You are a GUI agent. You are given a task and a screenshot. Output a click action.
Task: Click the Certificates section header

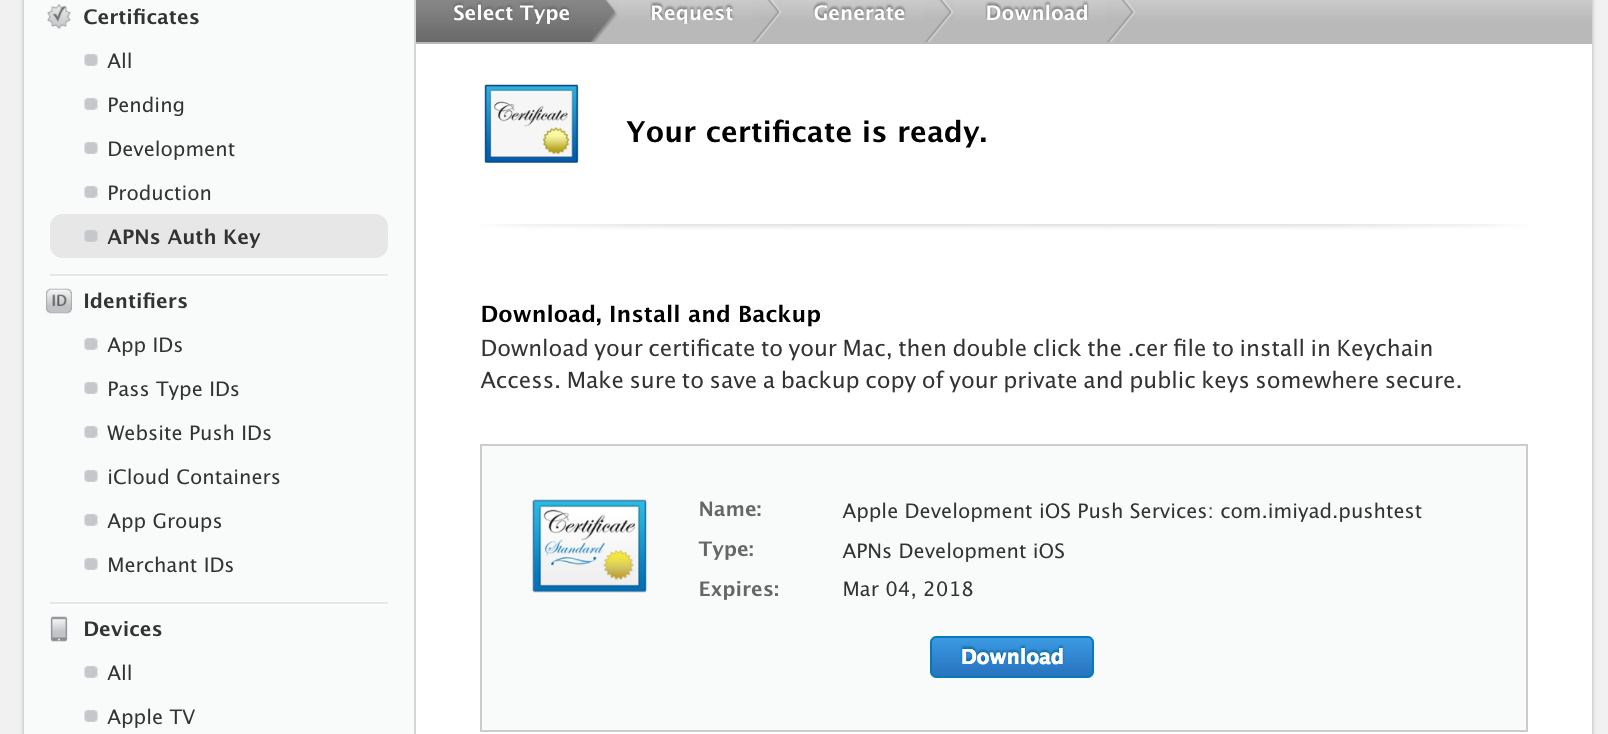pos(141,17)
